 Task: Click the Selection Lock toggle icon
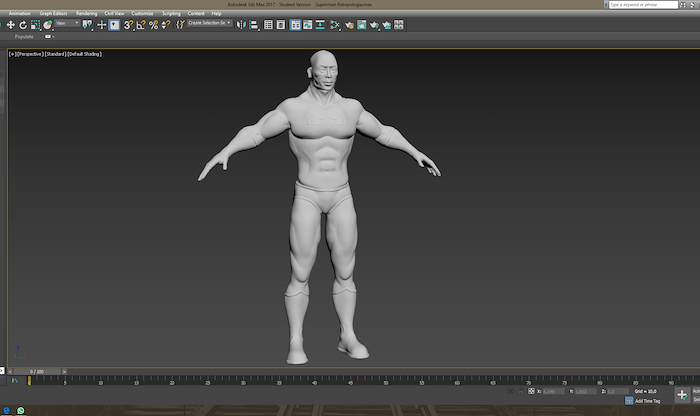(521, 391)
